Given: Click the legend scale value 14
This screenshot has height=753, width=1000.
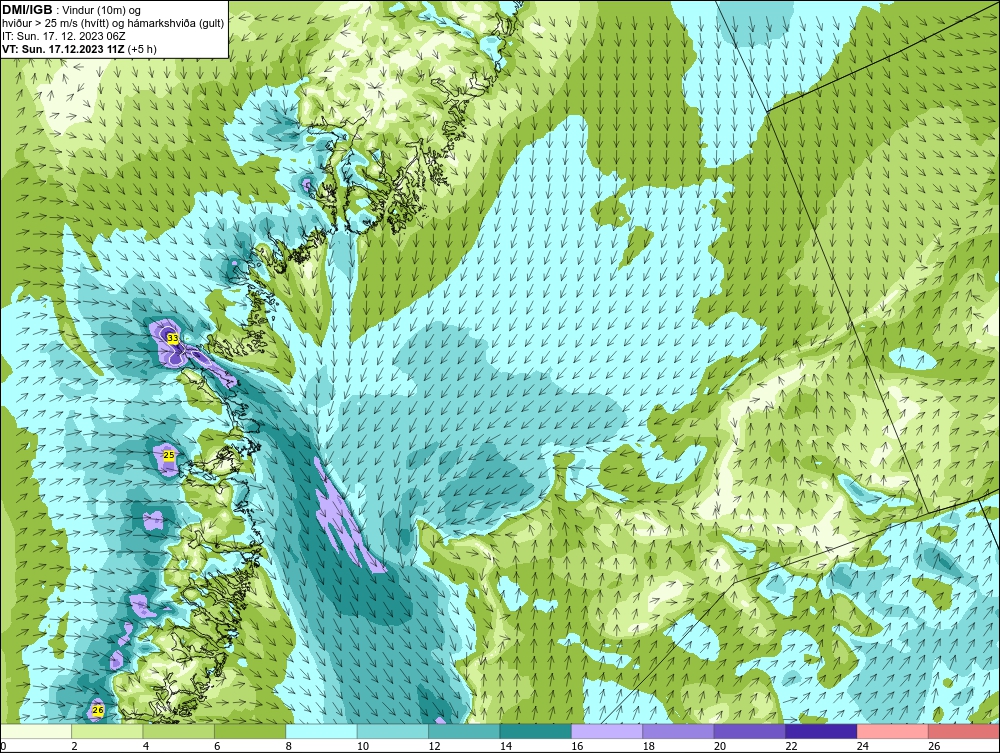Looking at the screenshot, I should point(506,746).
